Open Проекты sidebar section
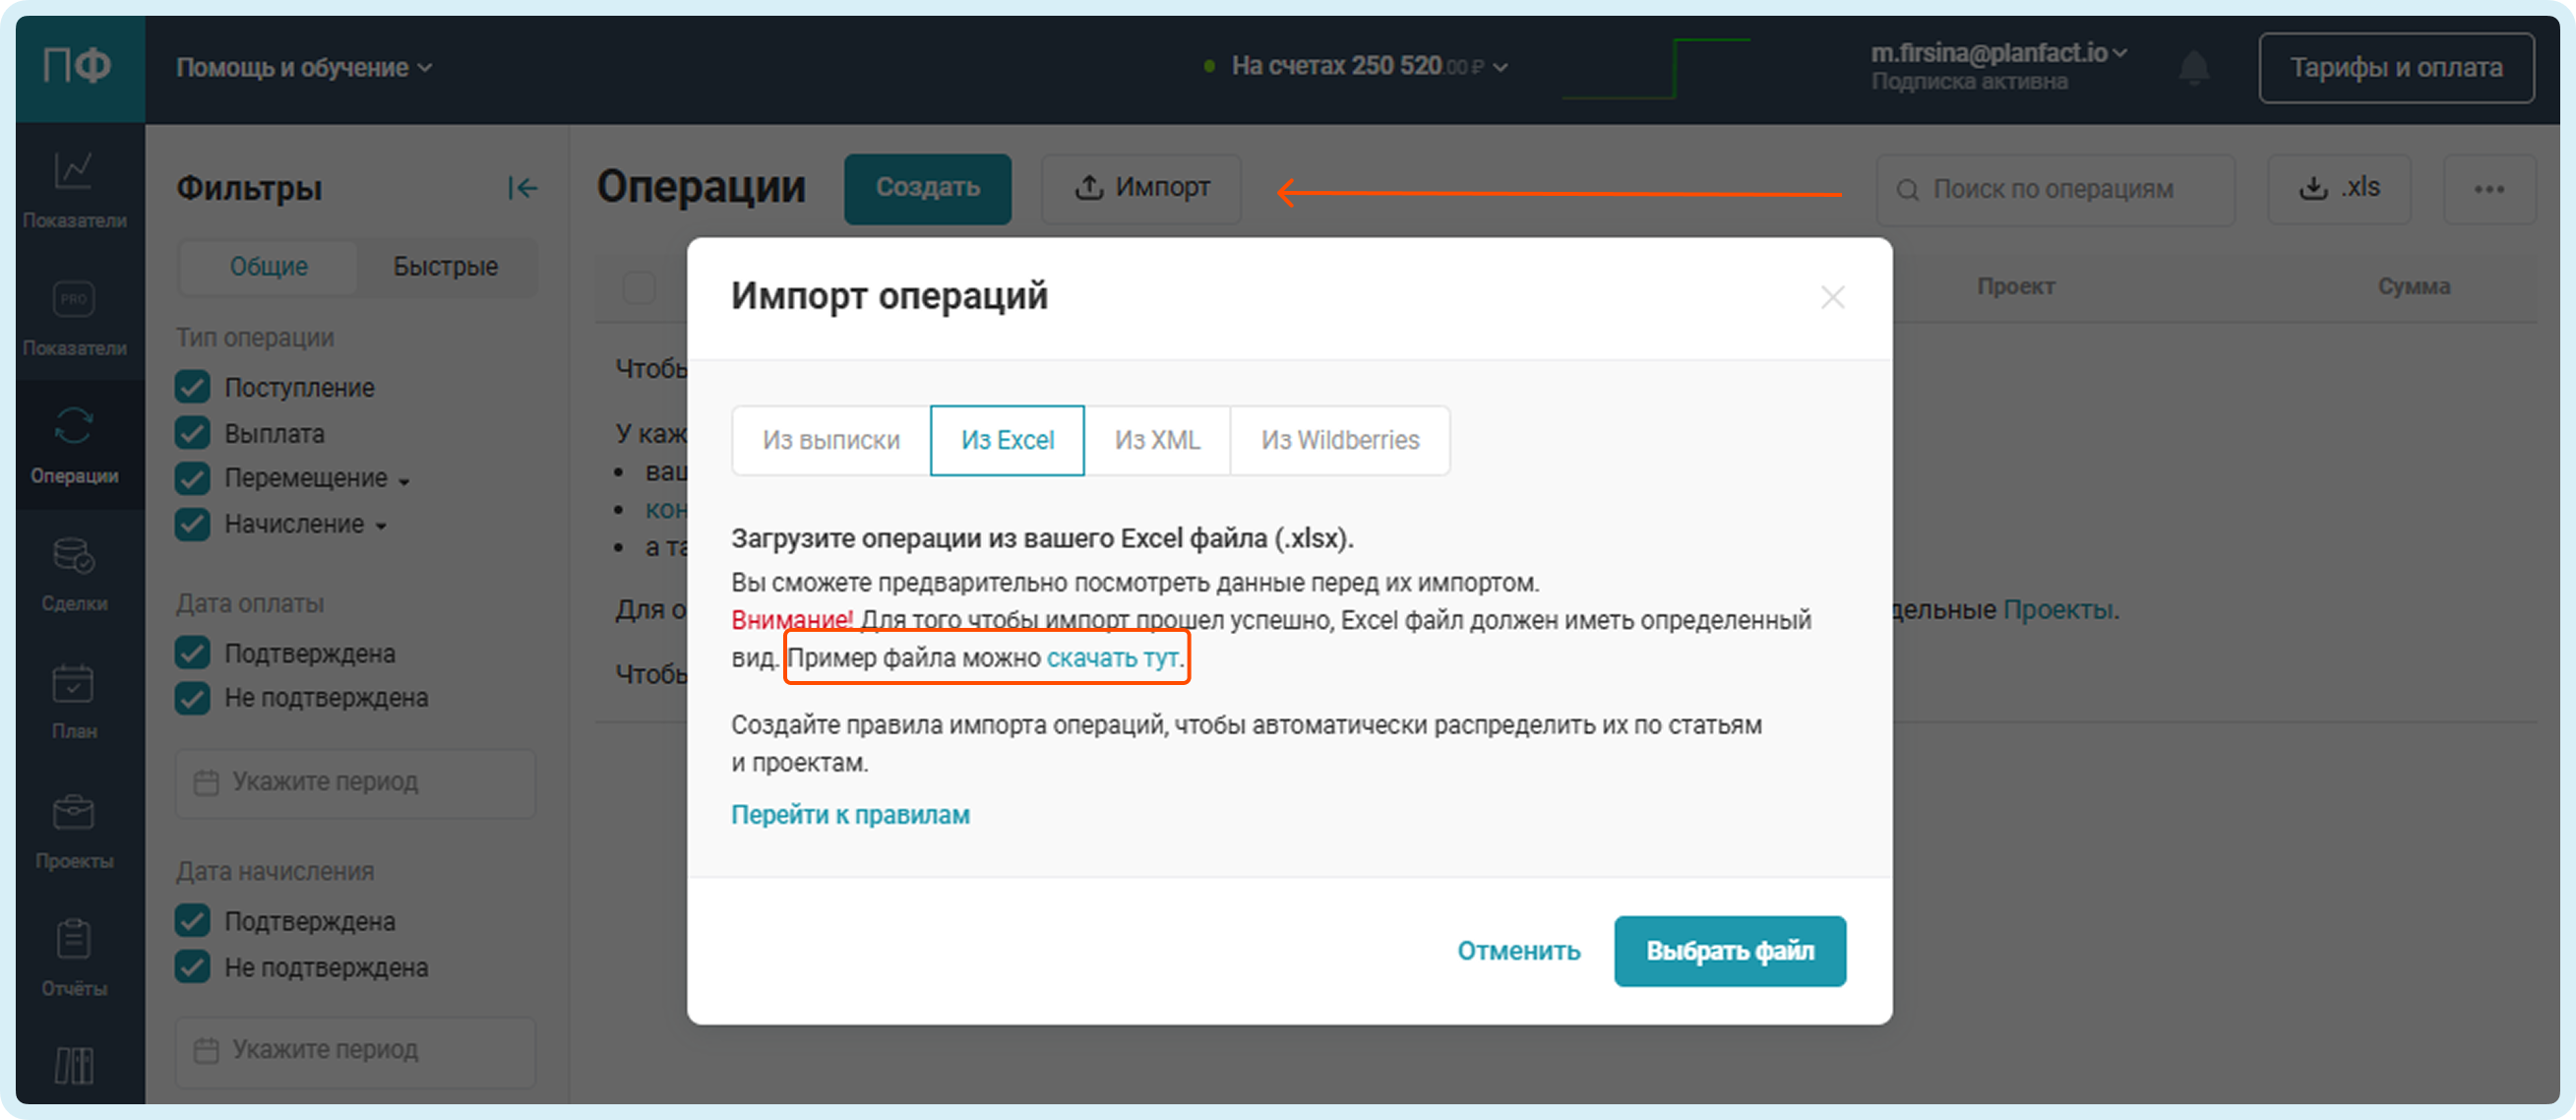The height and width of the screenshot is (1120, 2576). (74, 829)
